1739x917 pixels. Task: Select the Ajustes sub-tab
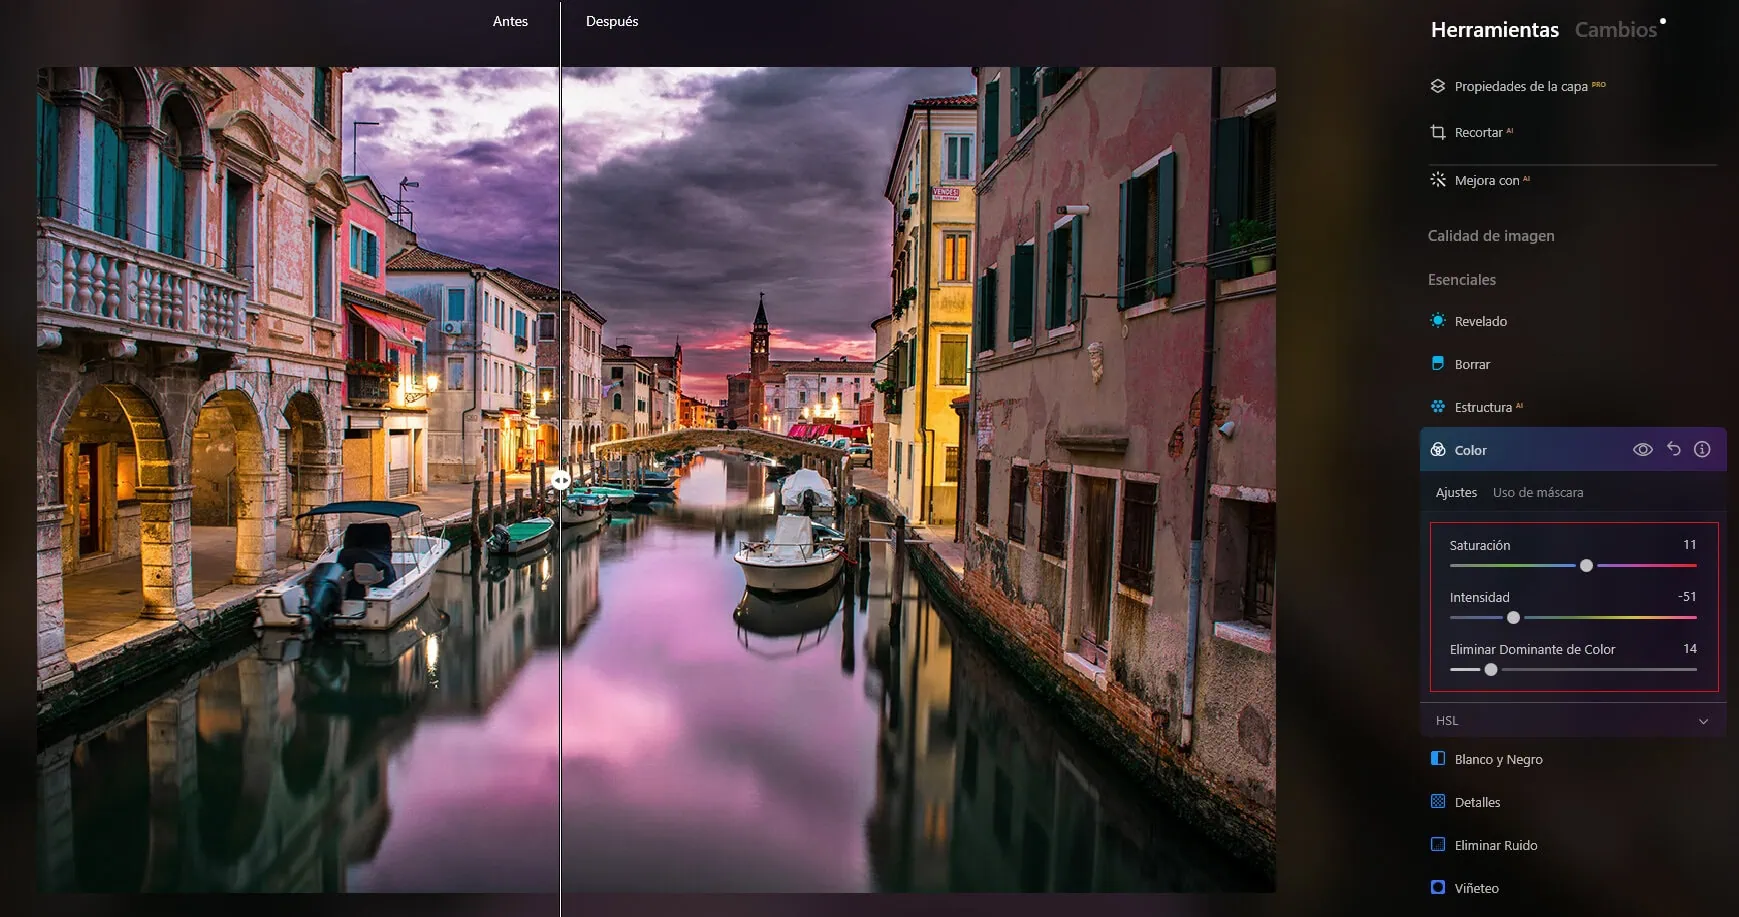click(1456, 492)
